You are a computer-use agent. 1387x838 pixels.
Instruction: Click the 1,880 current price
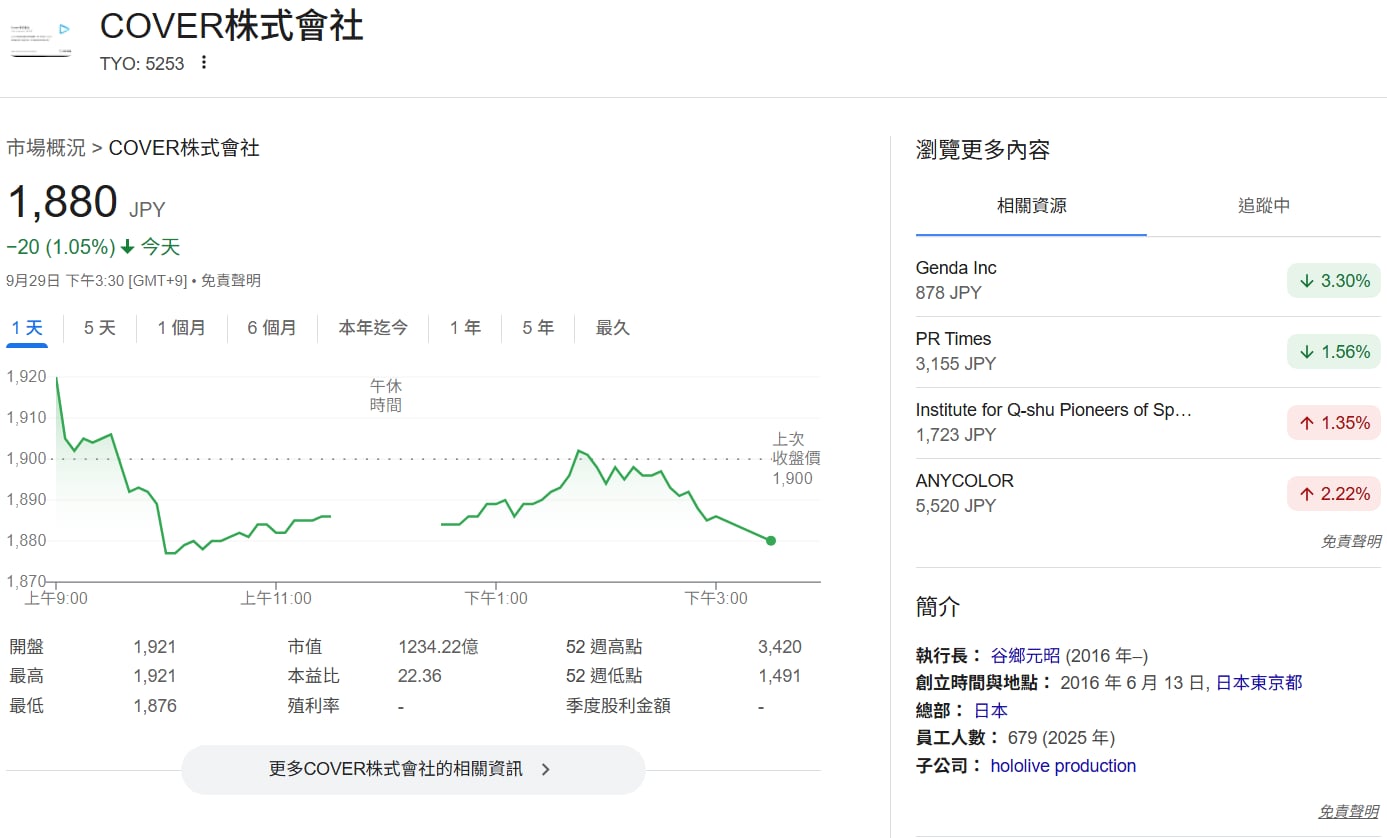62,202
